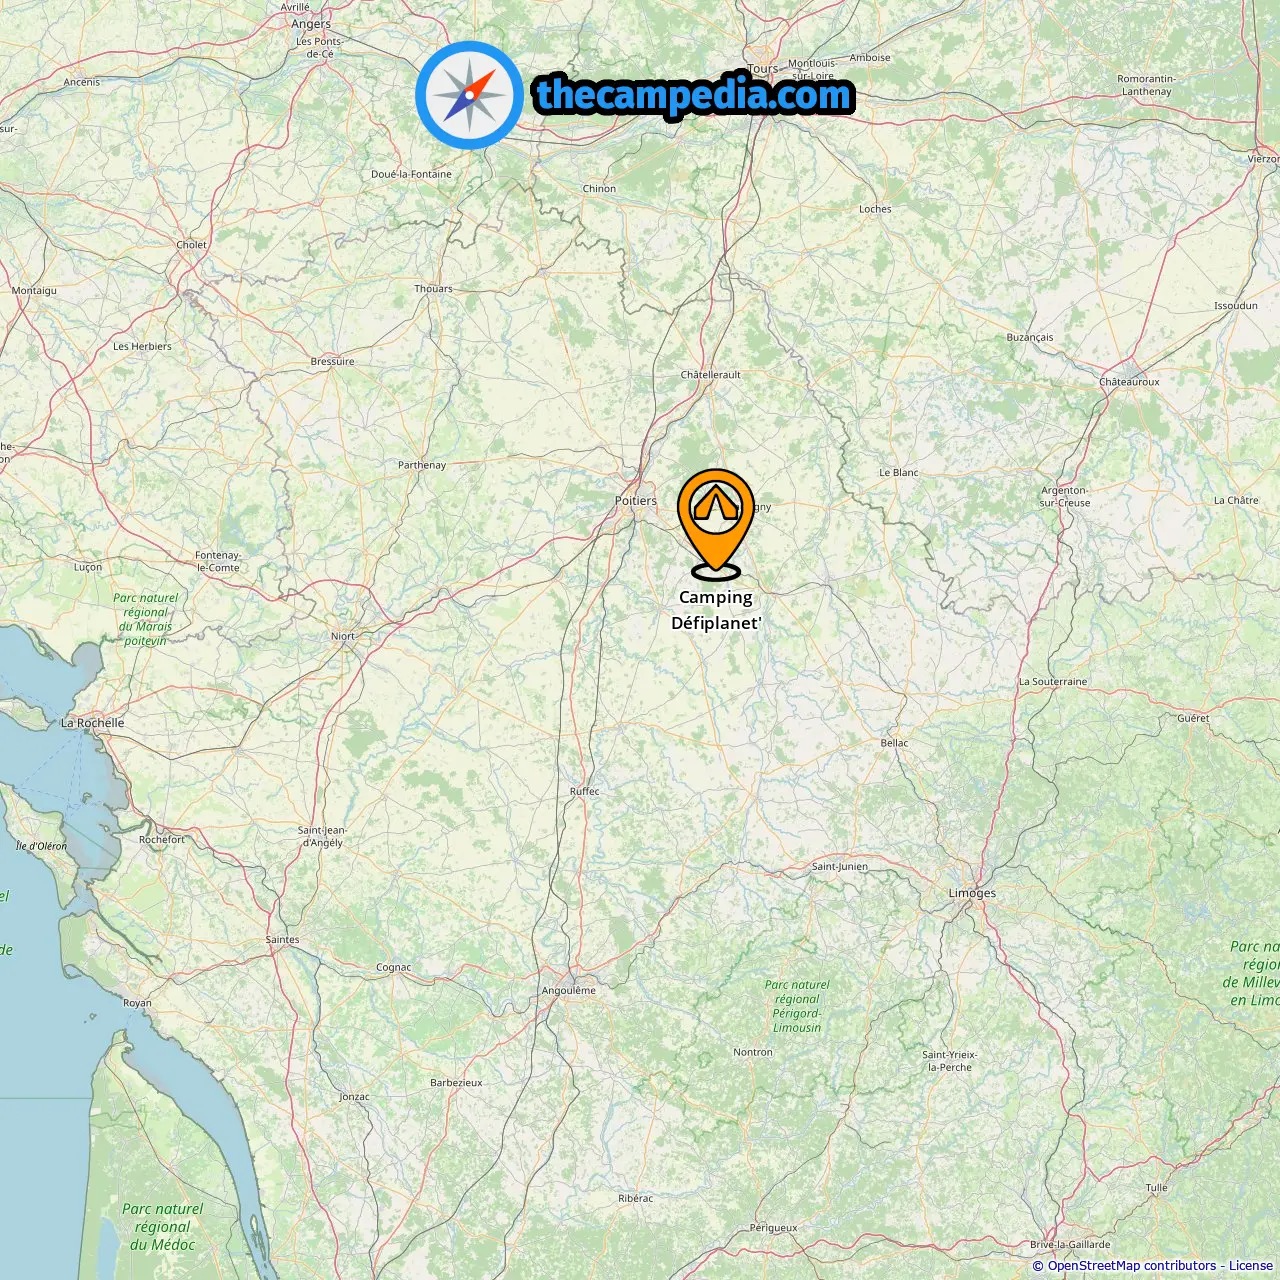Click the Châteauroux town label

click(1129, 381)
